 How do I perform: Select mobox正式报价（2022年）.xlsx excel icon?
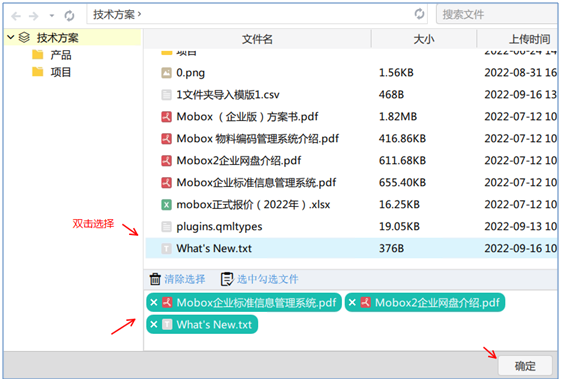166,205
